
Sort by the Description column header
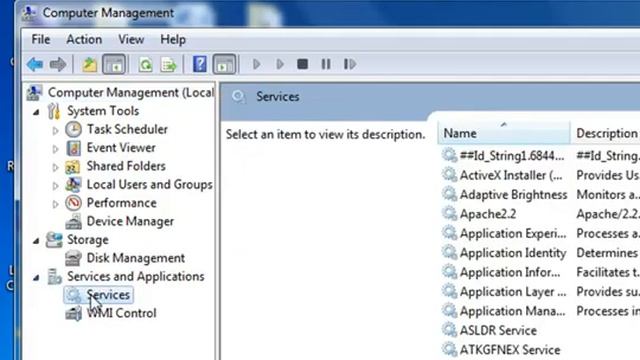(x=606, y=133)
